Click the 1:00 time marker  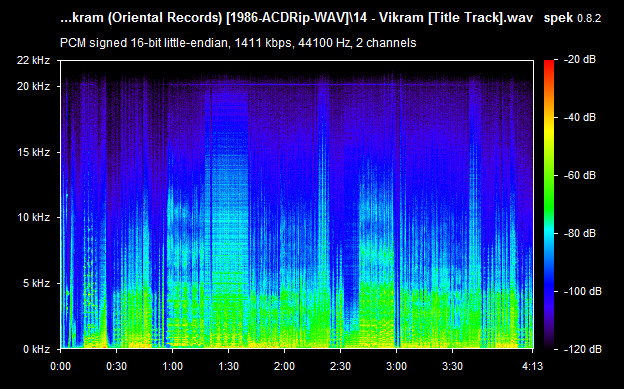(172, 366)
